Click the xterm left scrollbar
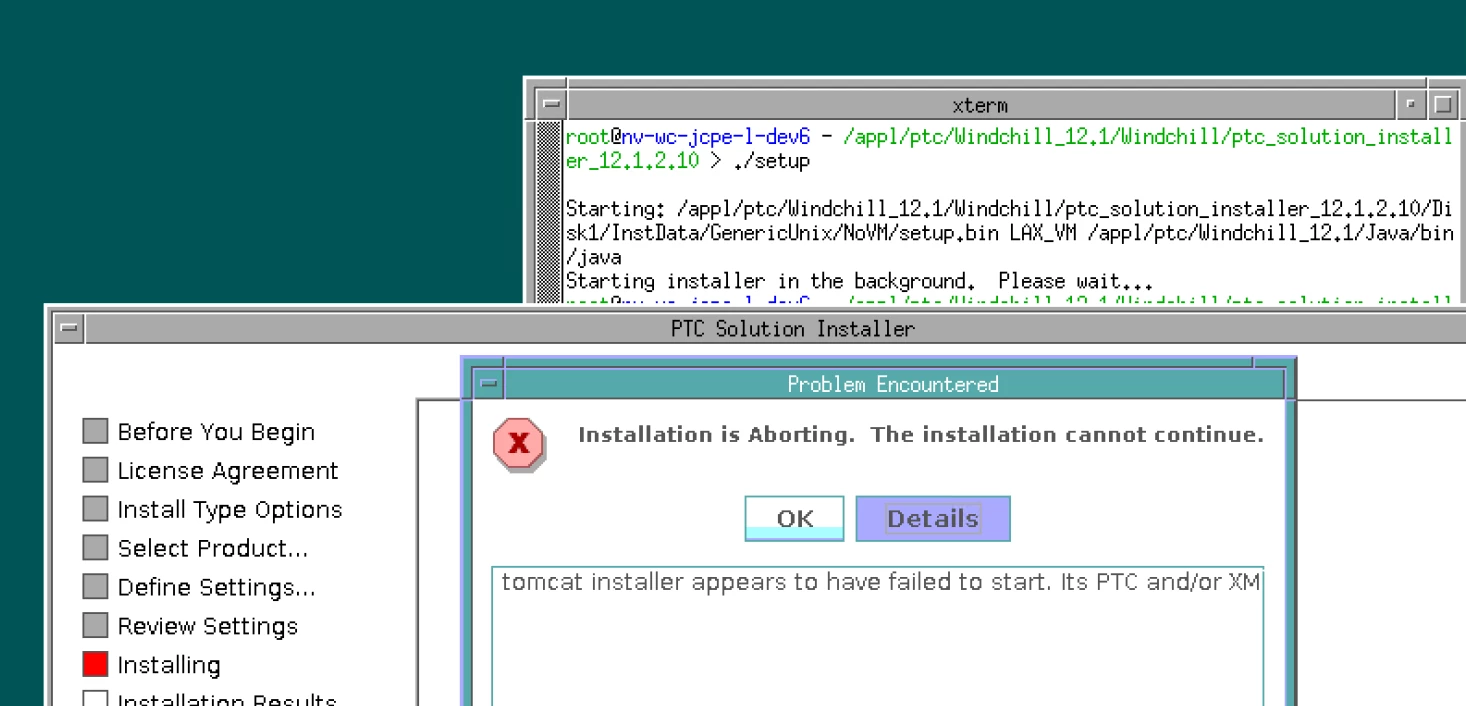The image size is (1466, 706). [550, 212]
